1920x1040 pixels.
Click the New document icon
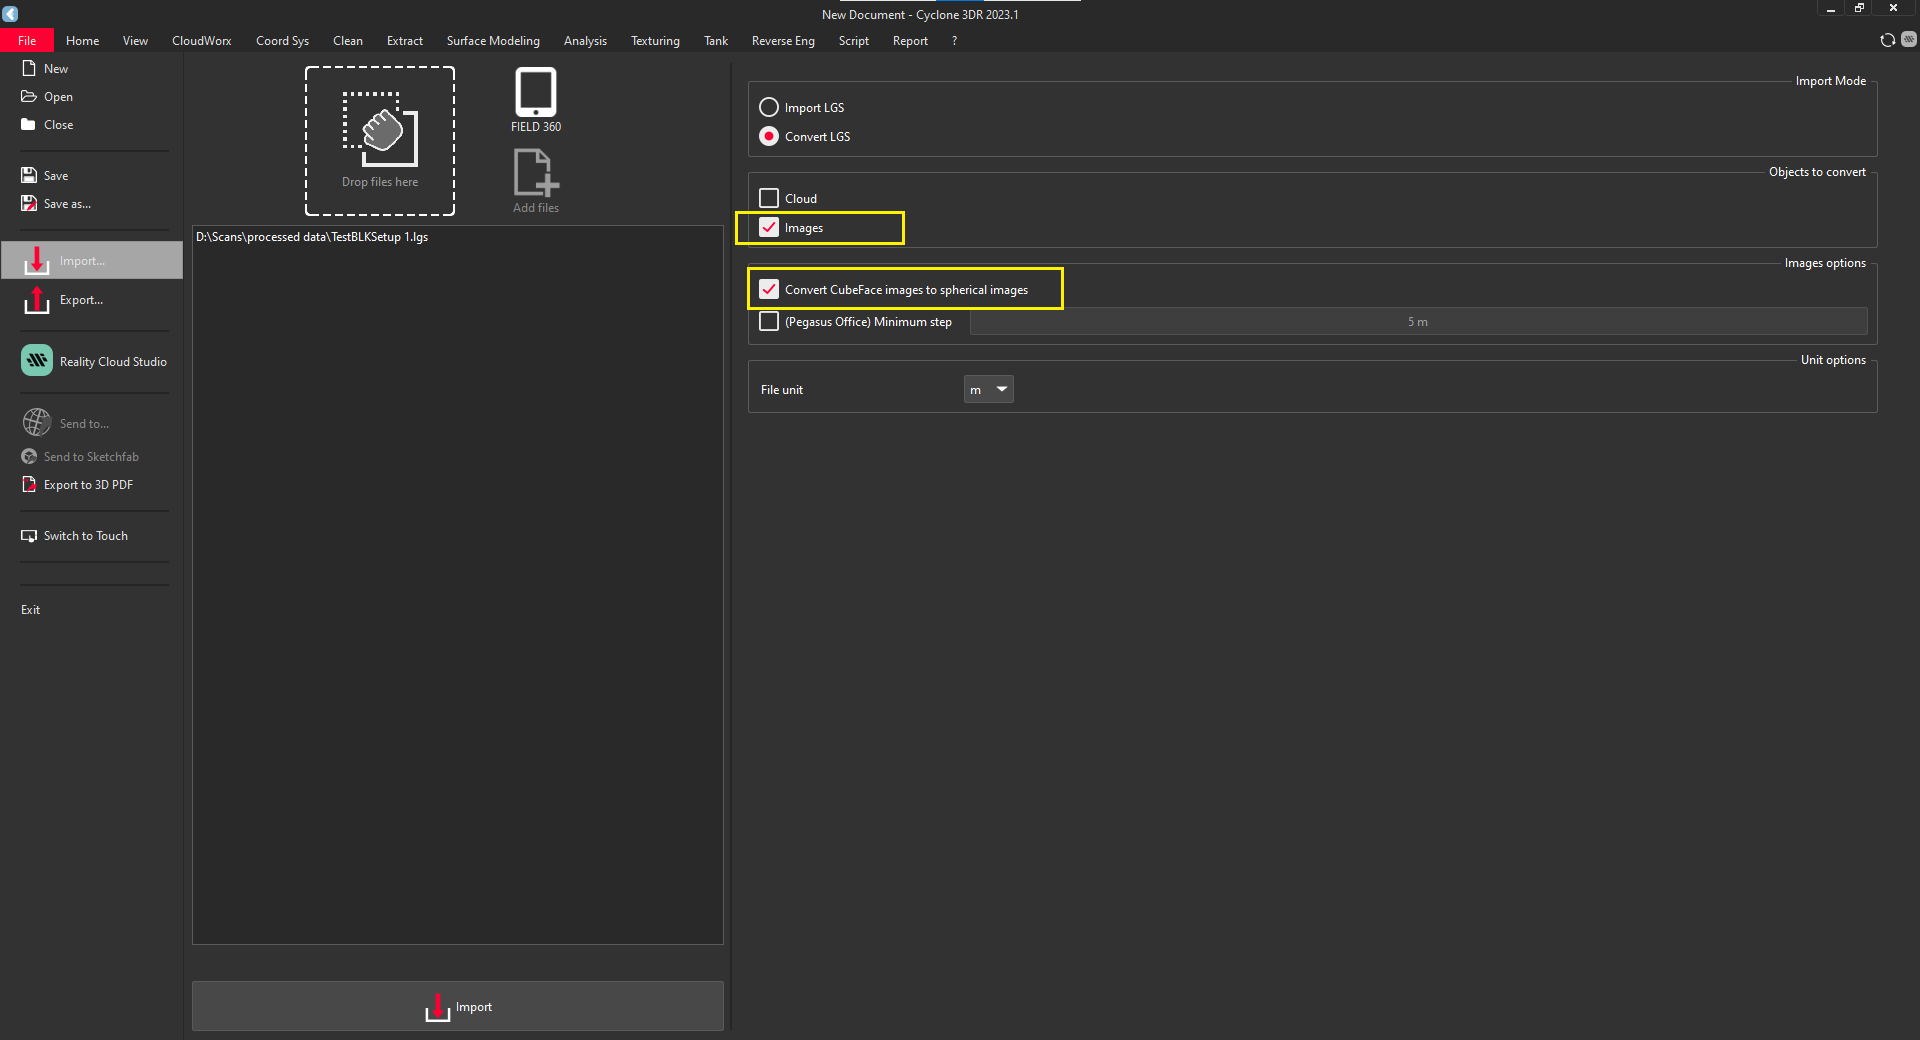pyautogui.click(x=29, y=69)
